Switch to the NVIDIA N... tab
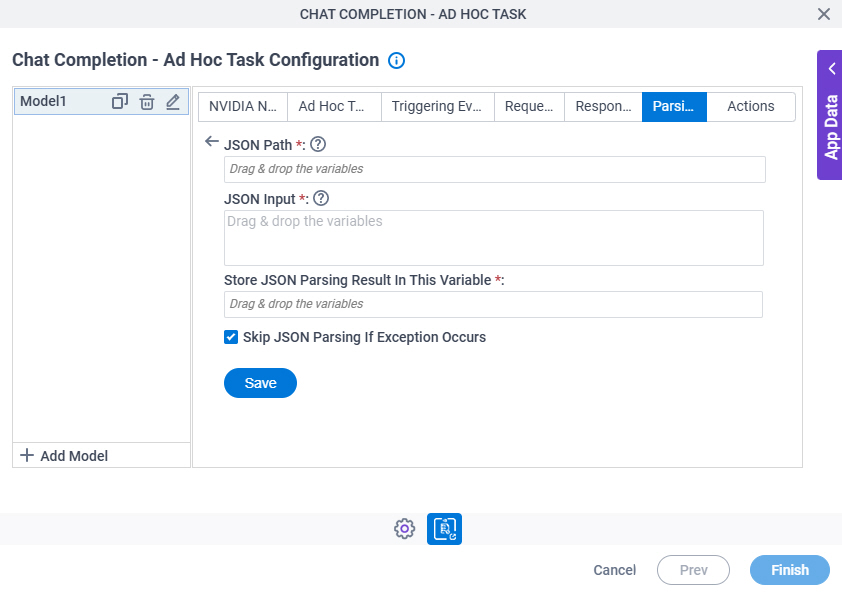The width and height of the screenshot is (842, 592). pos(243,106)
